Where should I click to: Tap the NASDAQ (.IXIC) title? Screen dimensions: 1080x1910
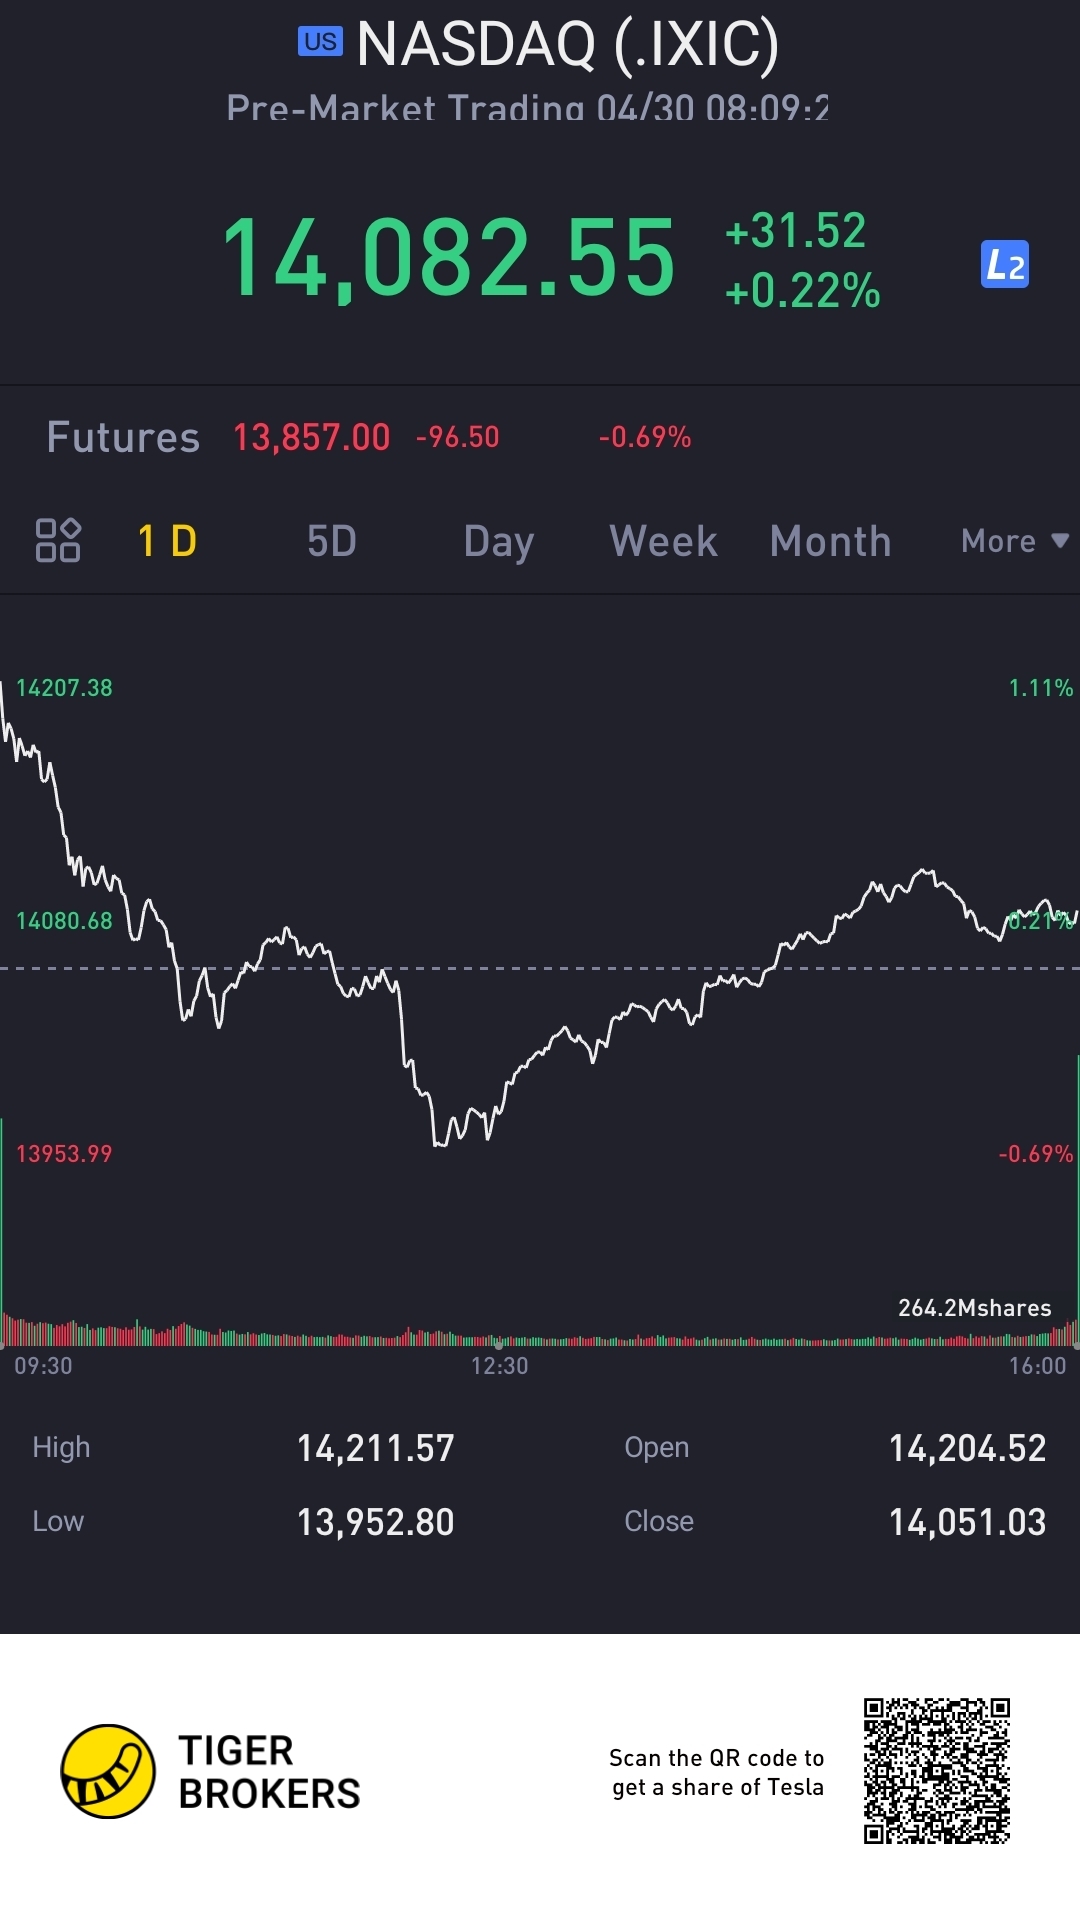(x=567, y=44)
